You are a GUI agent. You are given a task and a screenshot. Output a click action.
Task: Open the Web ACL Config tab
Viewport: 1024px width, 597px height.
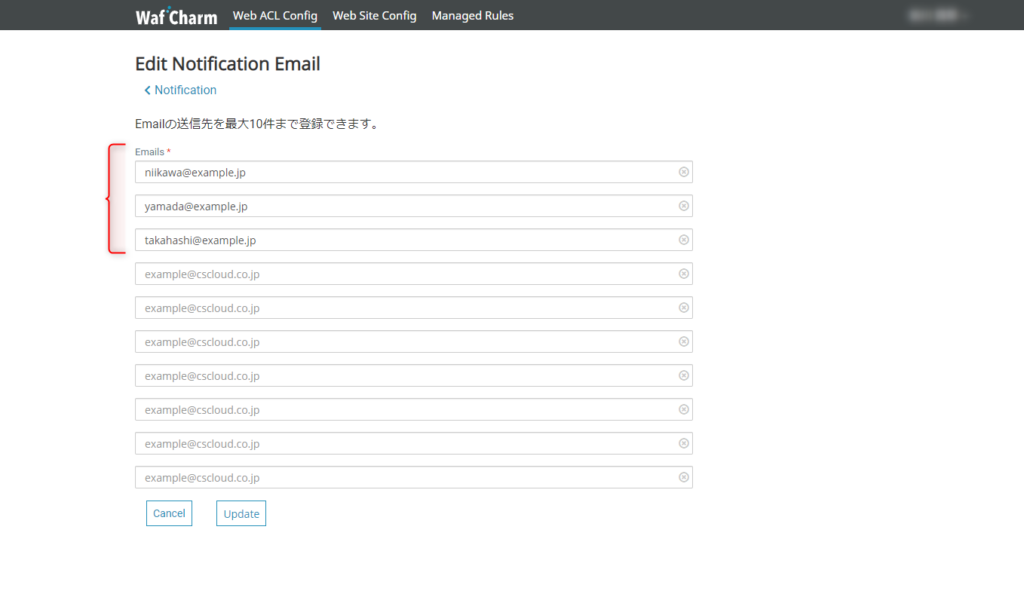pyautogui.click(x=275, y=16)
